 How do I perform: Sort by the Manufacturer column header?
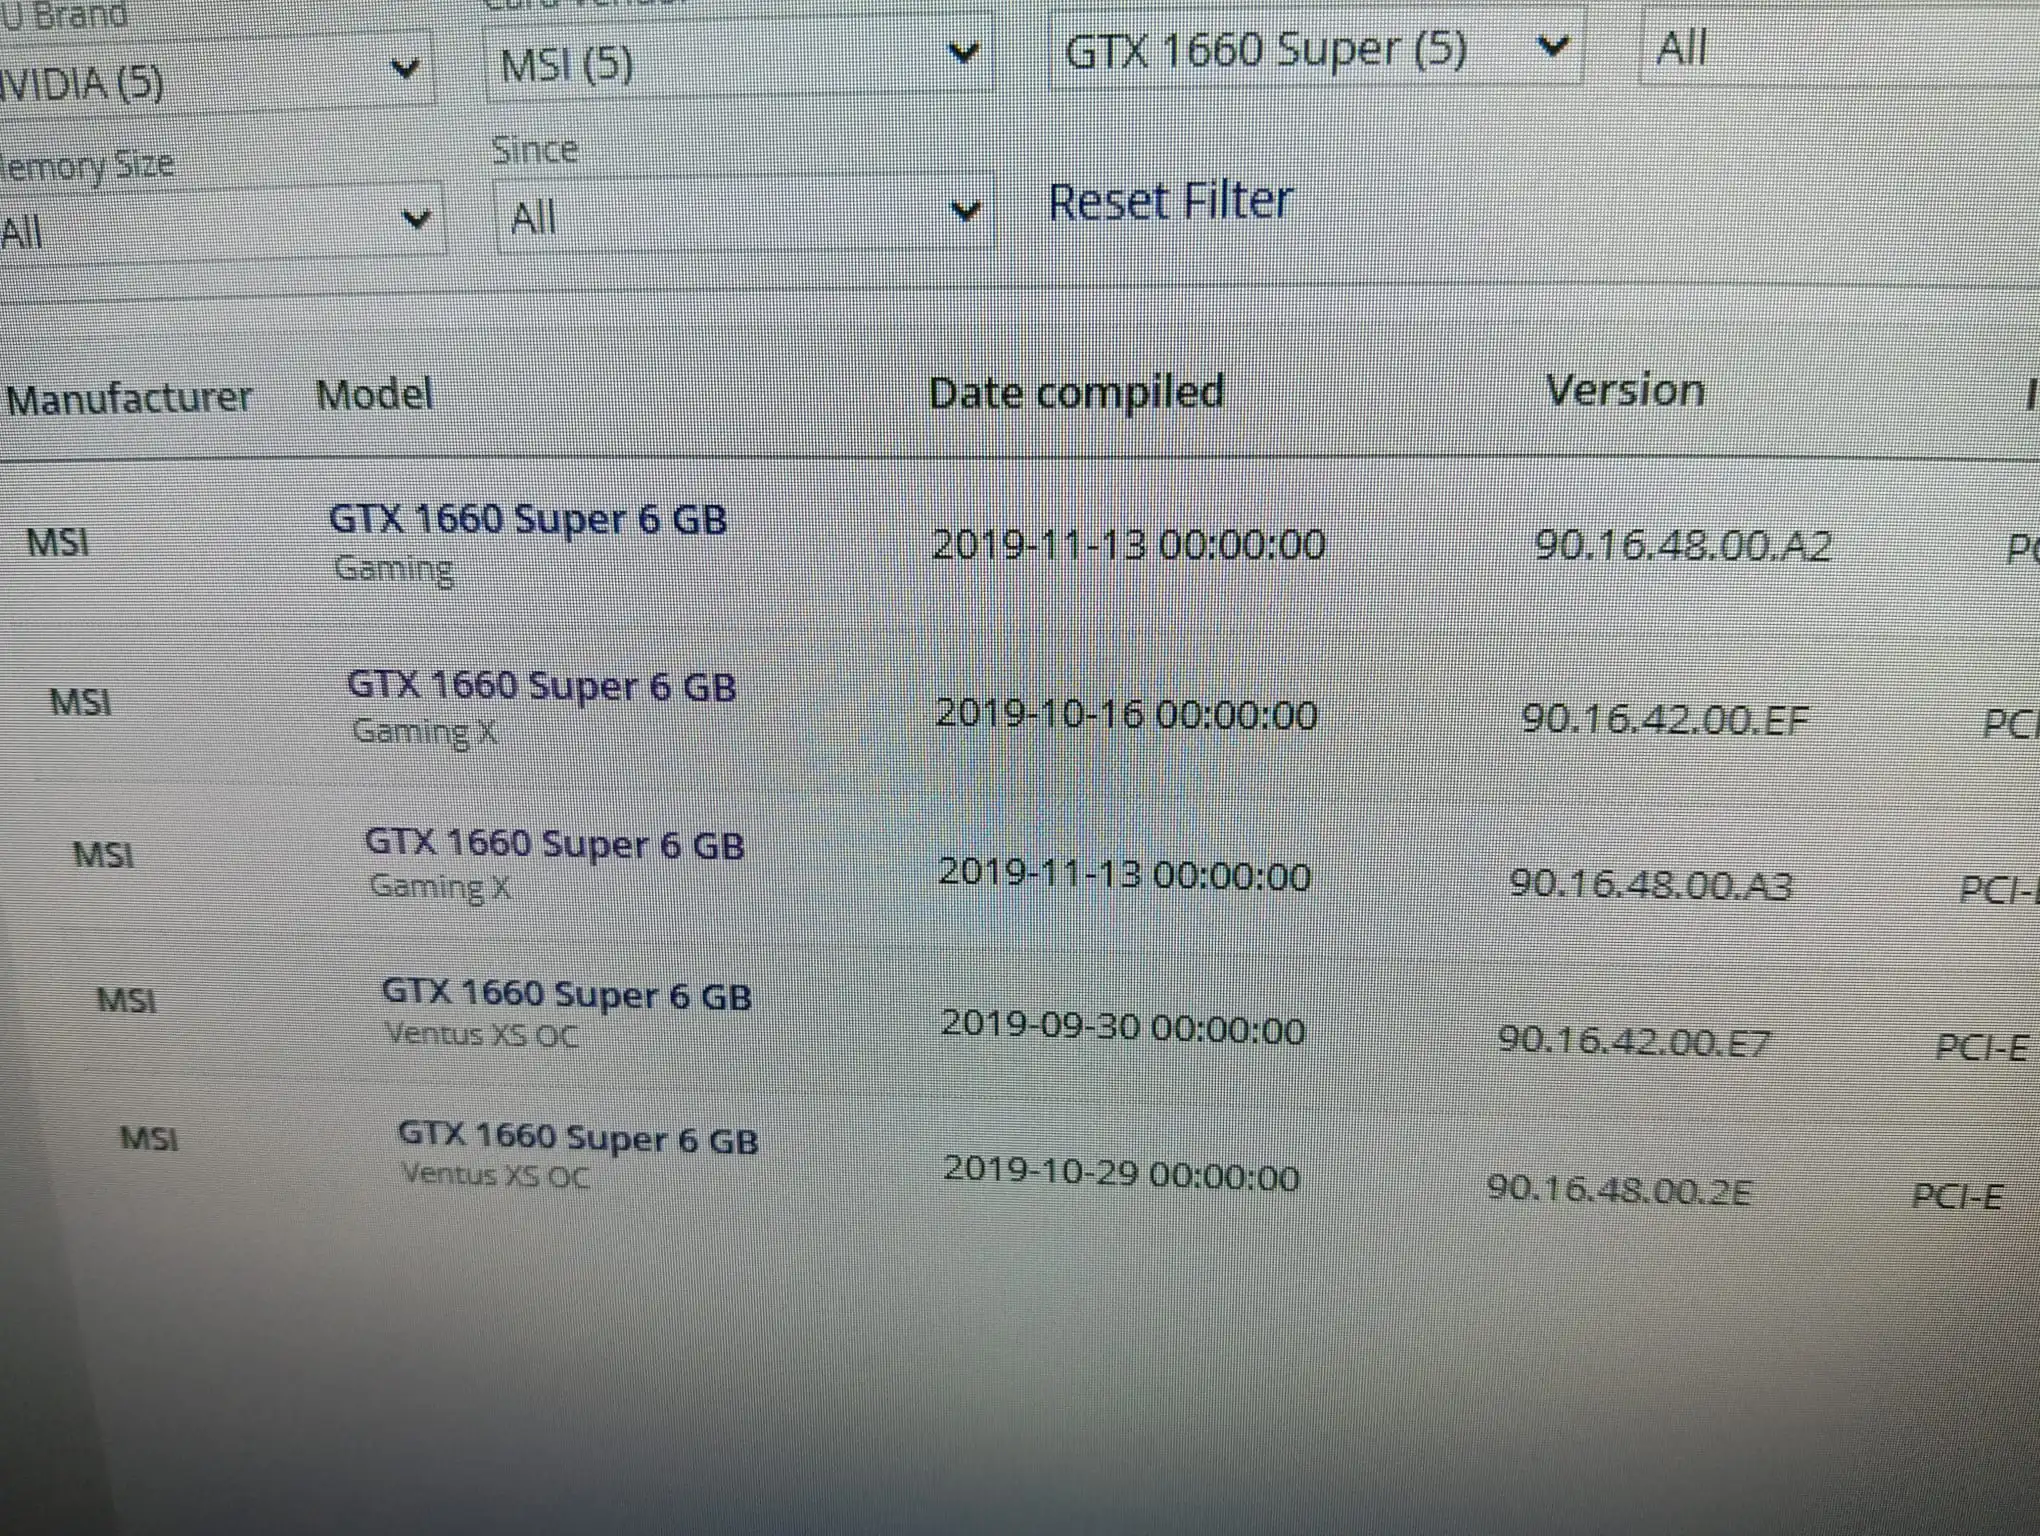[129, 398]
